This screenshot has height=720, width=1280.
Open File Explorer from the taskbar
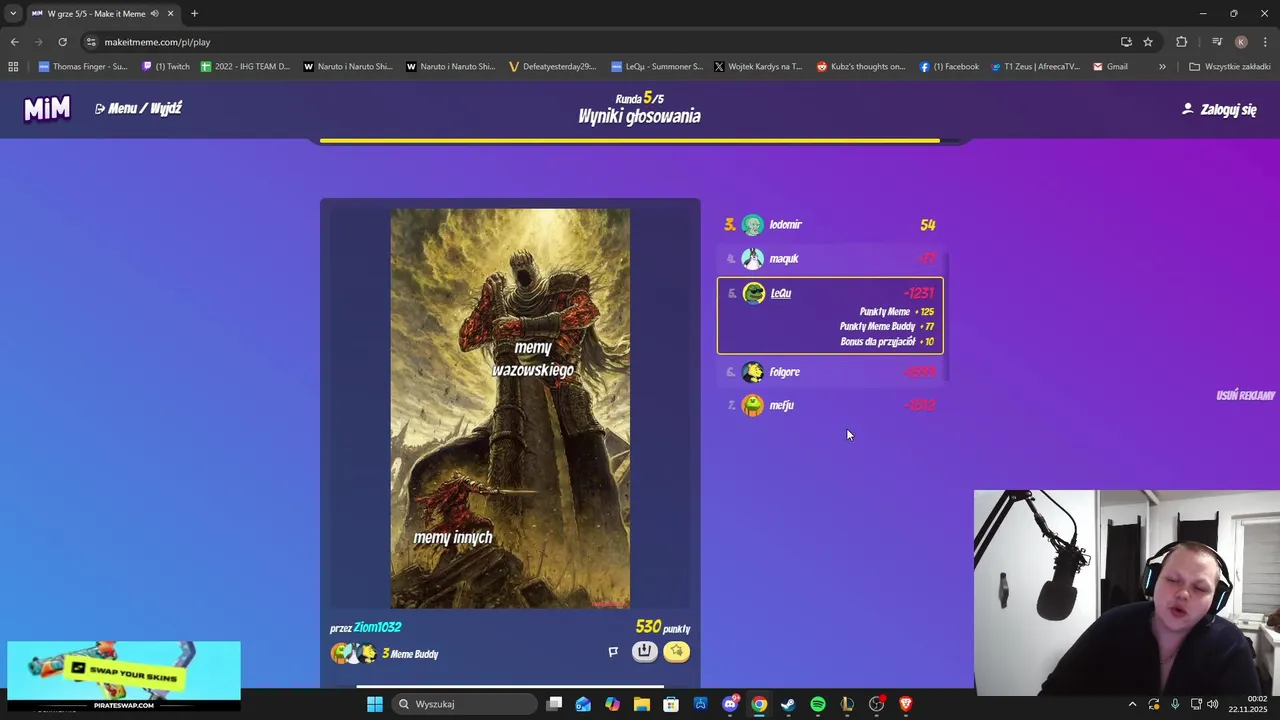pos(642,704)
